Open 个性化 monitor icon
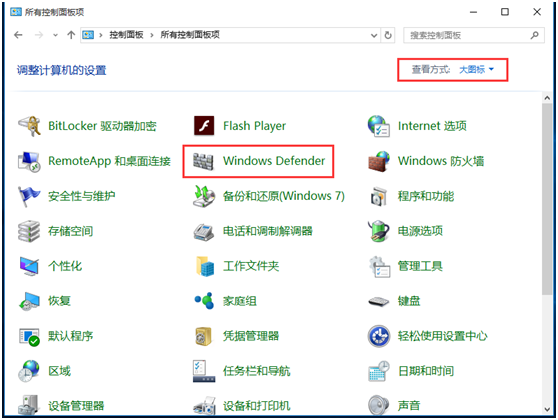The height and width of the screenshot is (420, 558). [x=29, y=266]
